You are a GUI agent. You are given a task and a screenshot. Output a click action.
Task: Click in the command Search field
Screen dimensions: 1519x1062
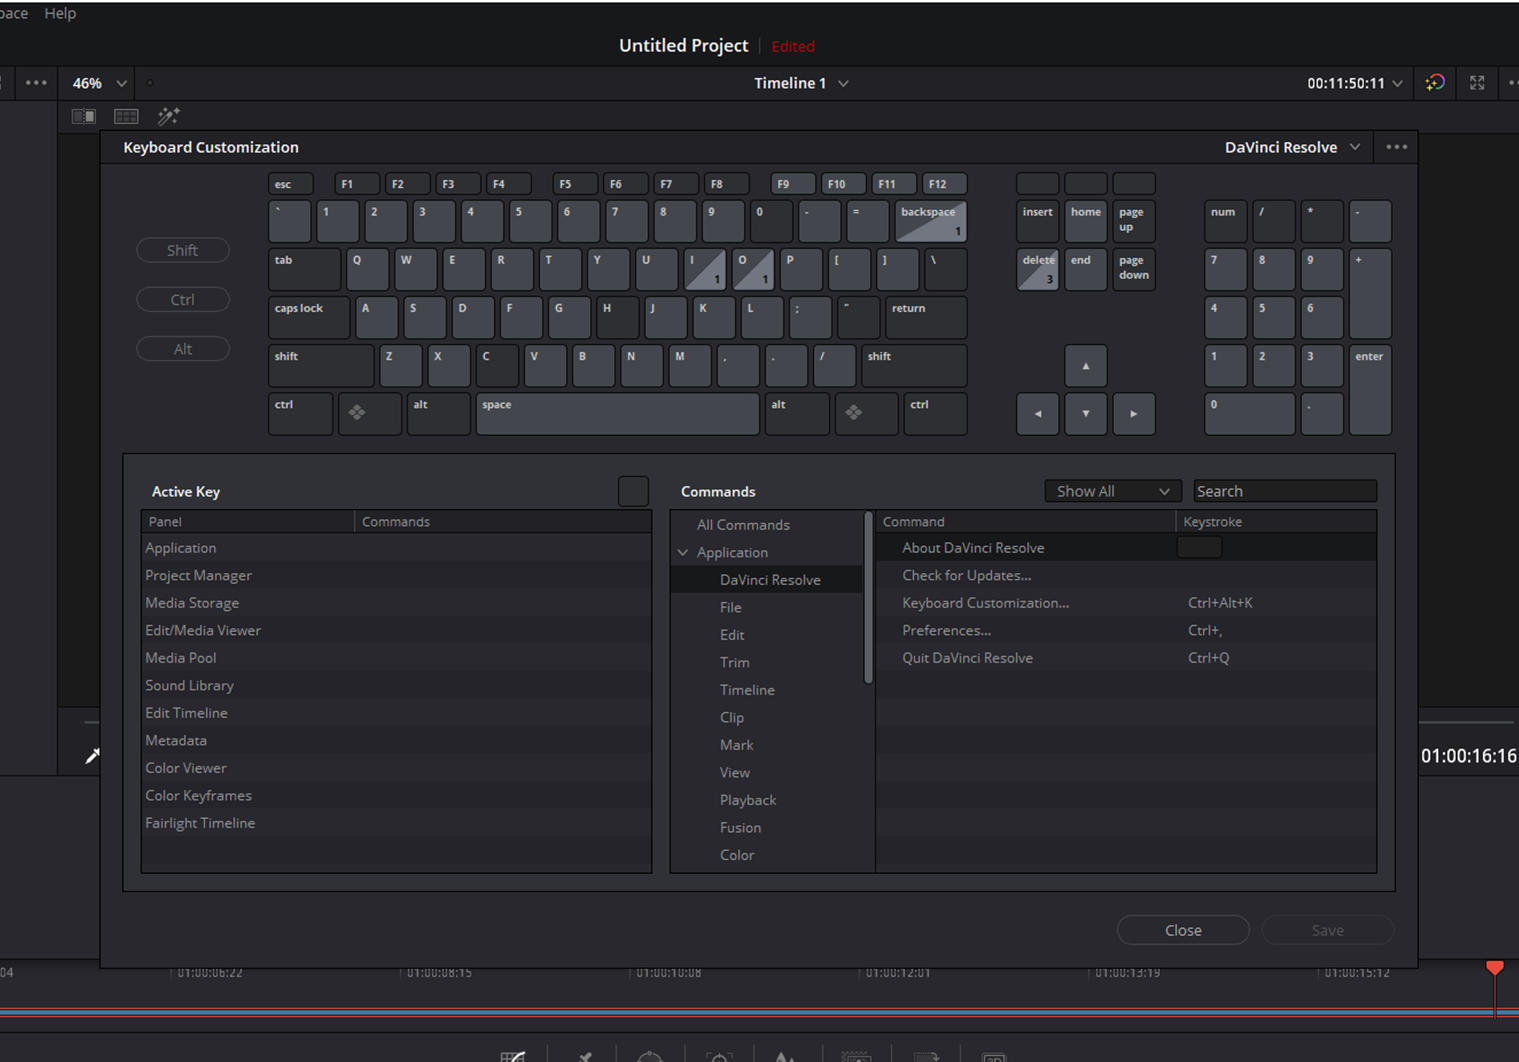pos(1285,491)
